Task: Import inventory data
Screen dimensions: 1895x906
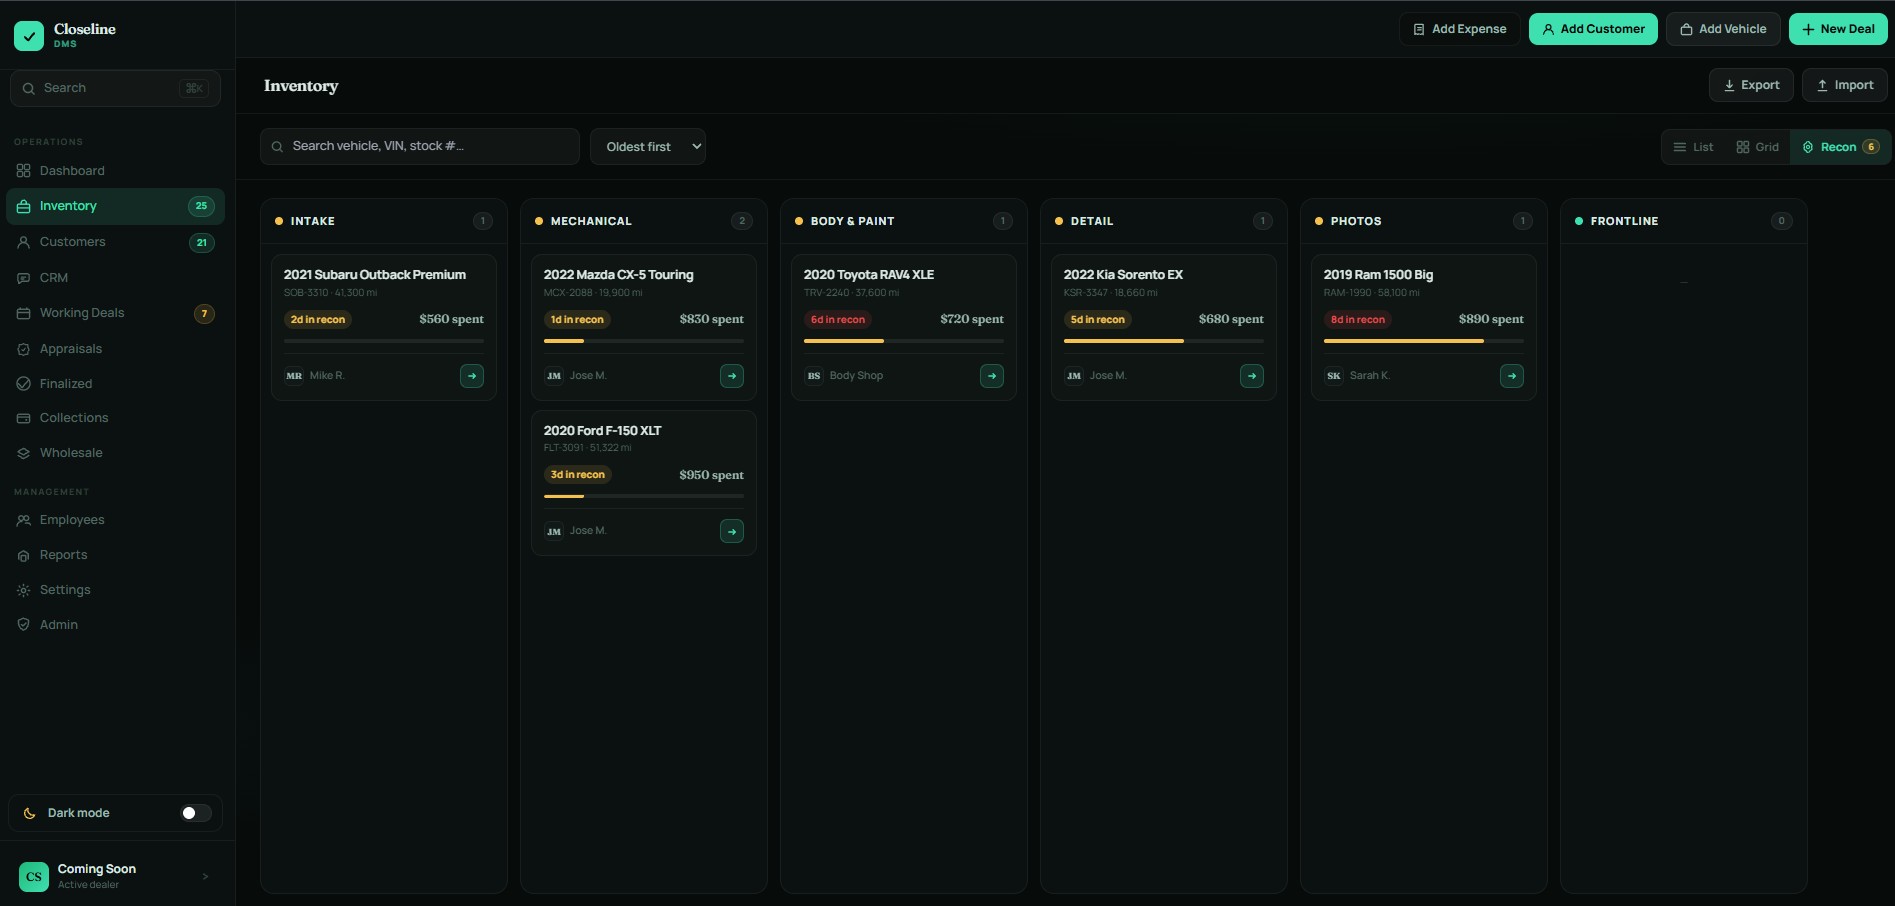Action: click(x=1845, y=85)
